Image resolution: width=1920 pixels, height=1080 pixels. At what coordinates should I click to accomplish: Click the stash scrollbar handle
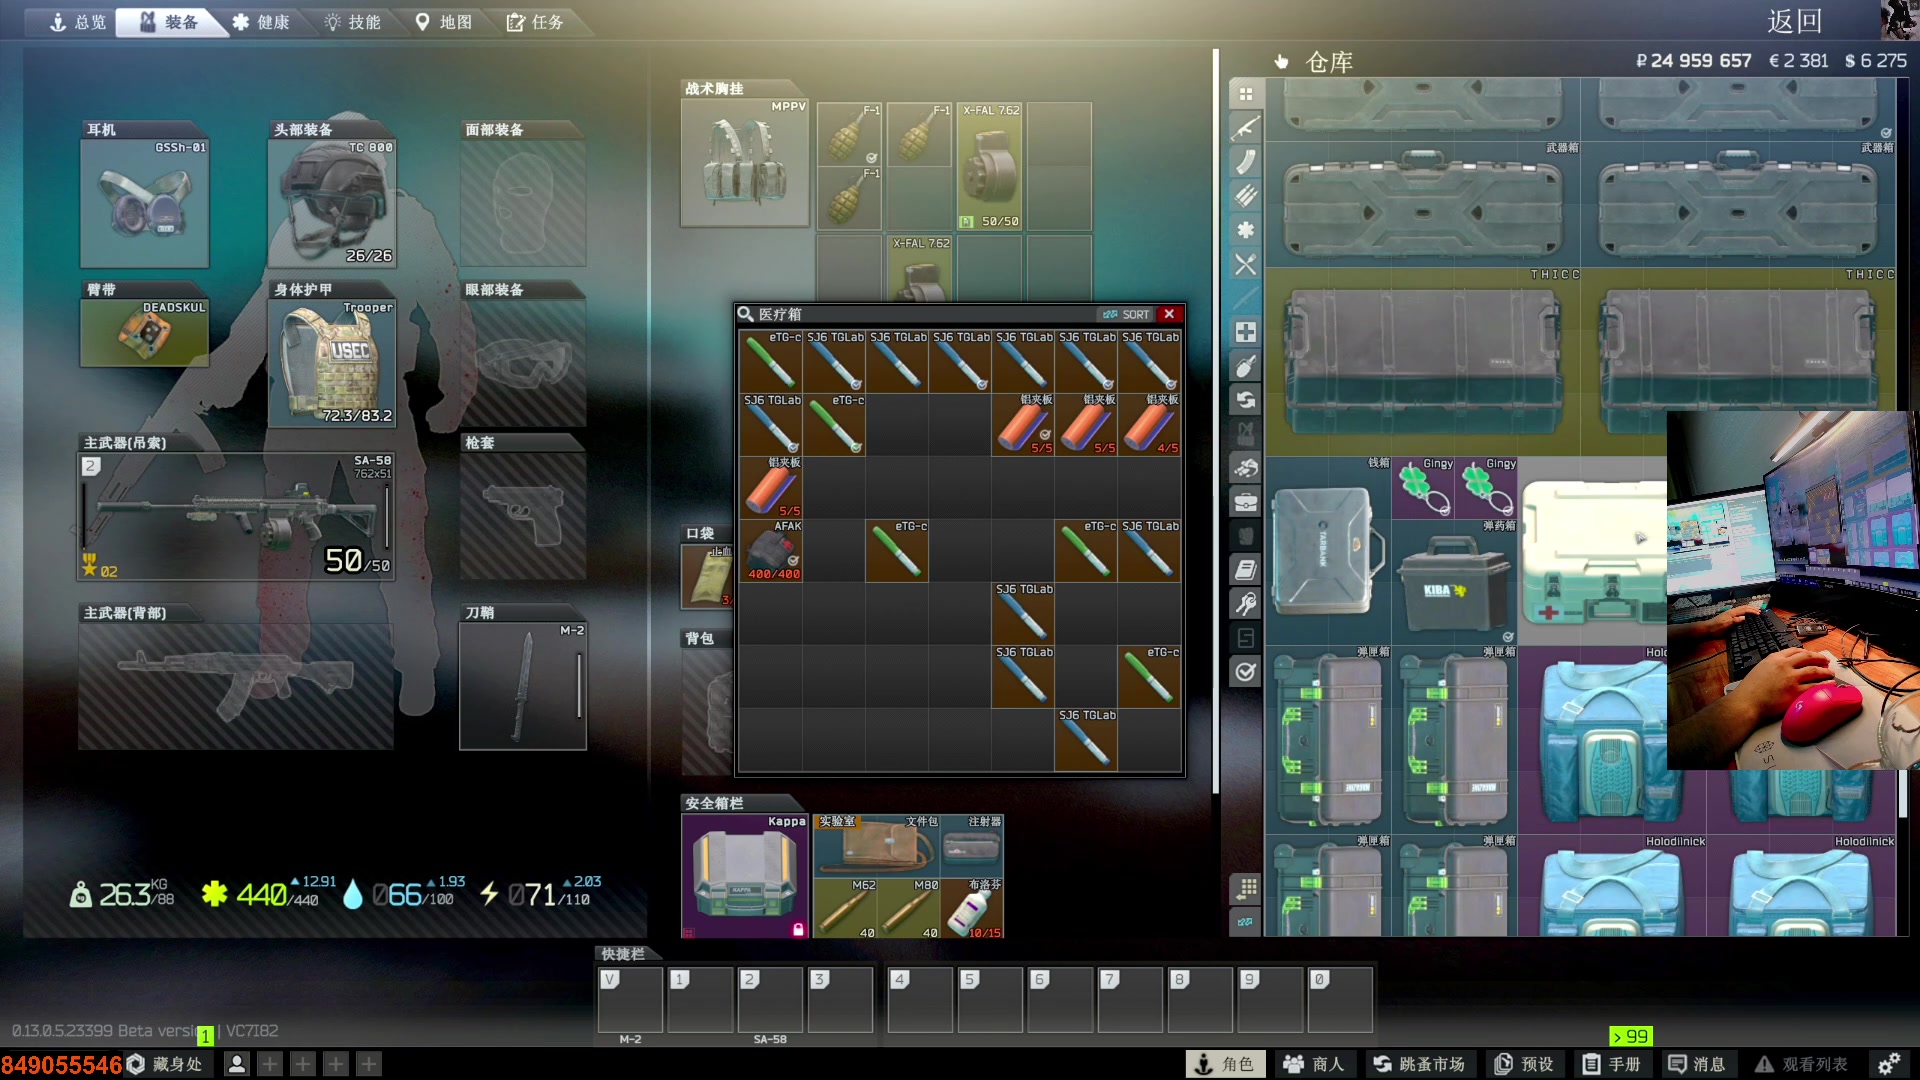click(1903, 795)
